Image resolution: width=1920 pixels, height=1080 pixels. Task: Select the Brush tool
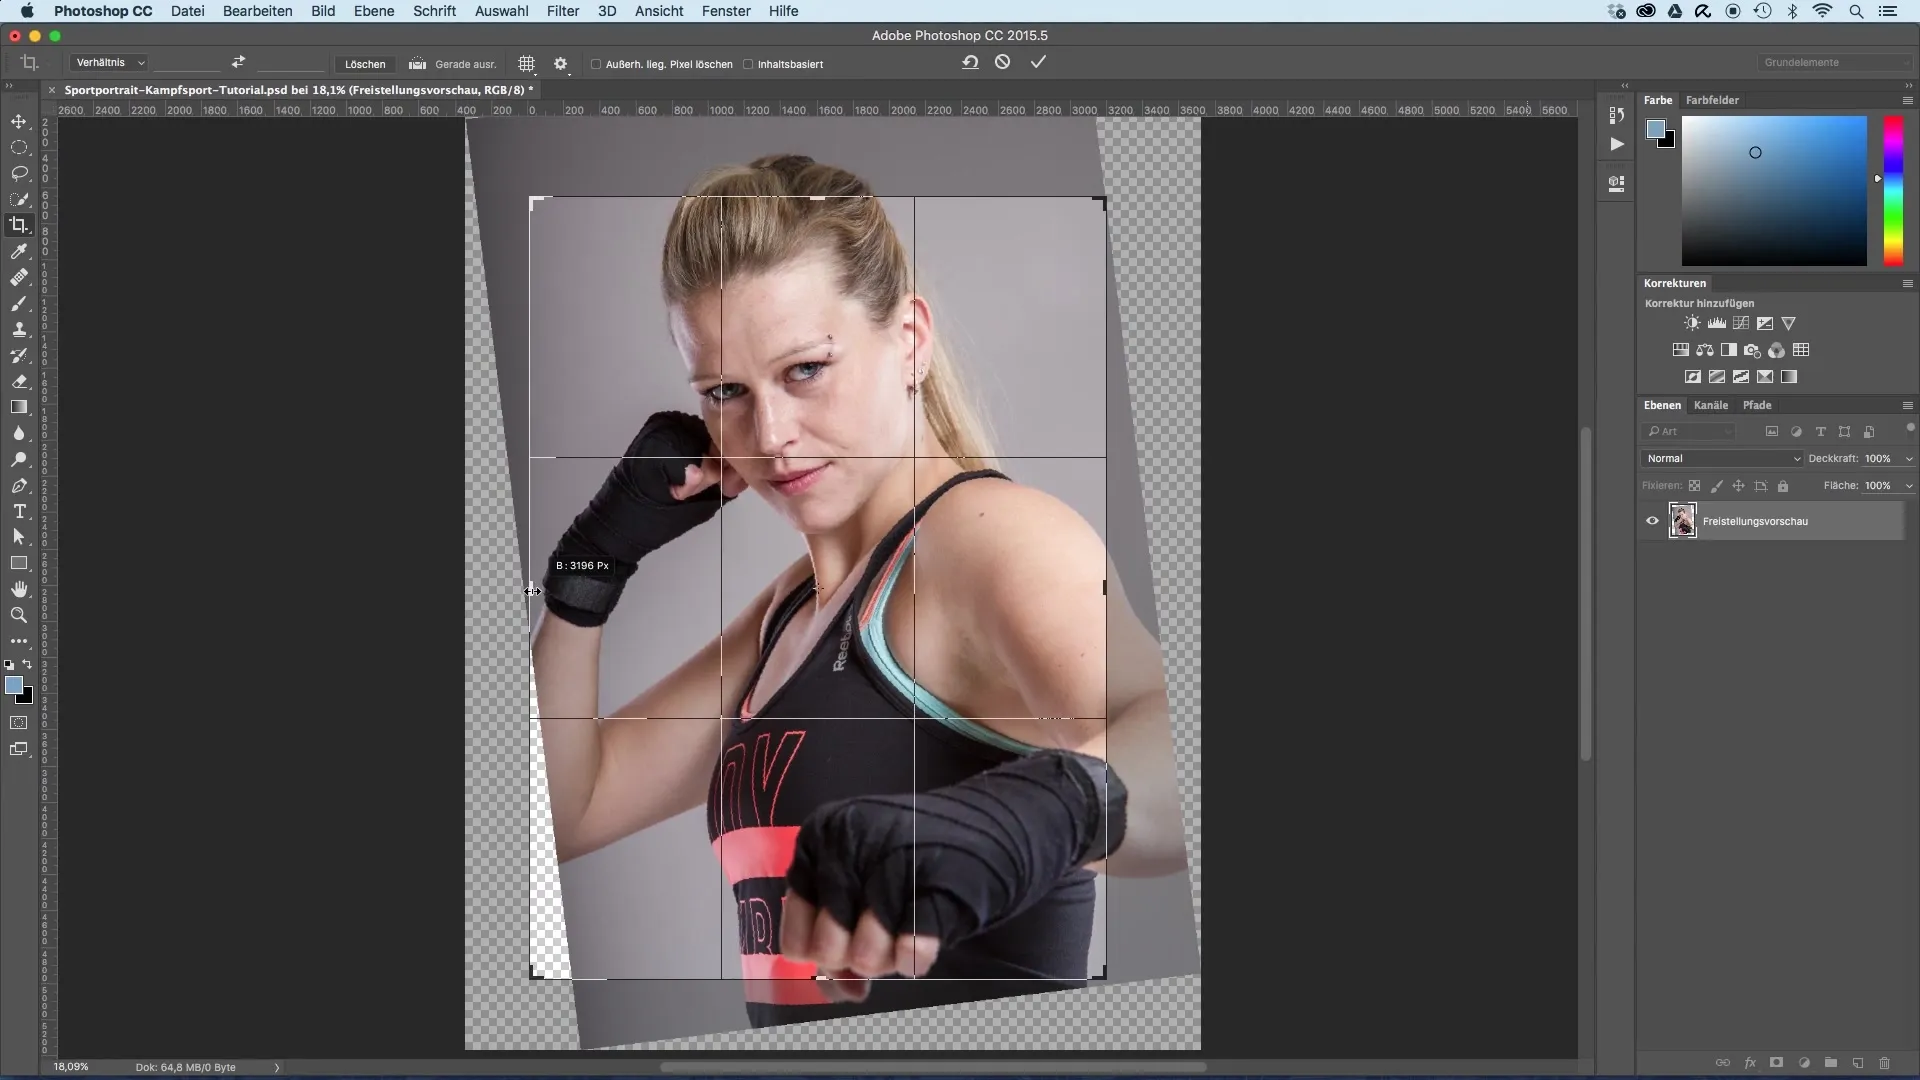(19, 303)
